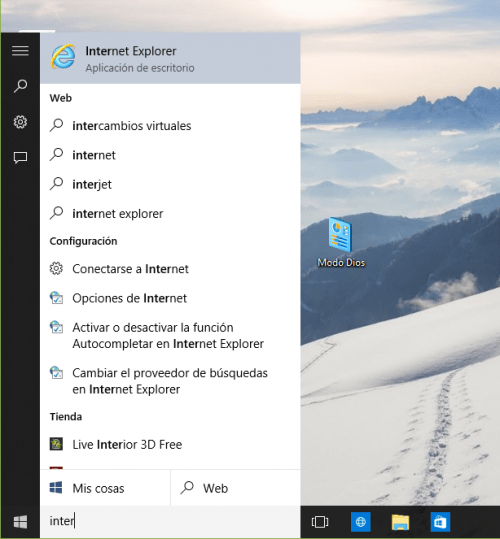Switch to the Mis cosas filter
The image size is (500, 539).
(105, 488)
